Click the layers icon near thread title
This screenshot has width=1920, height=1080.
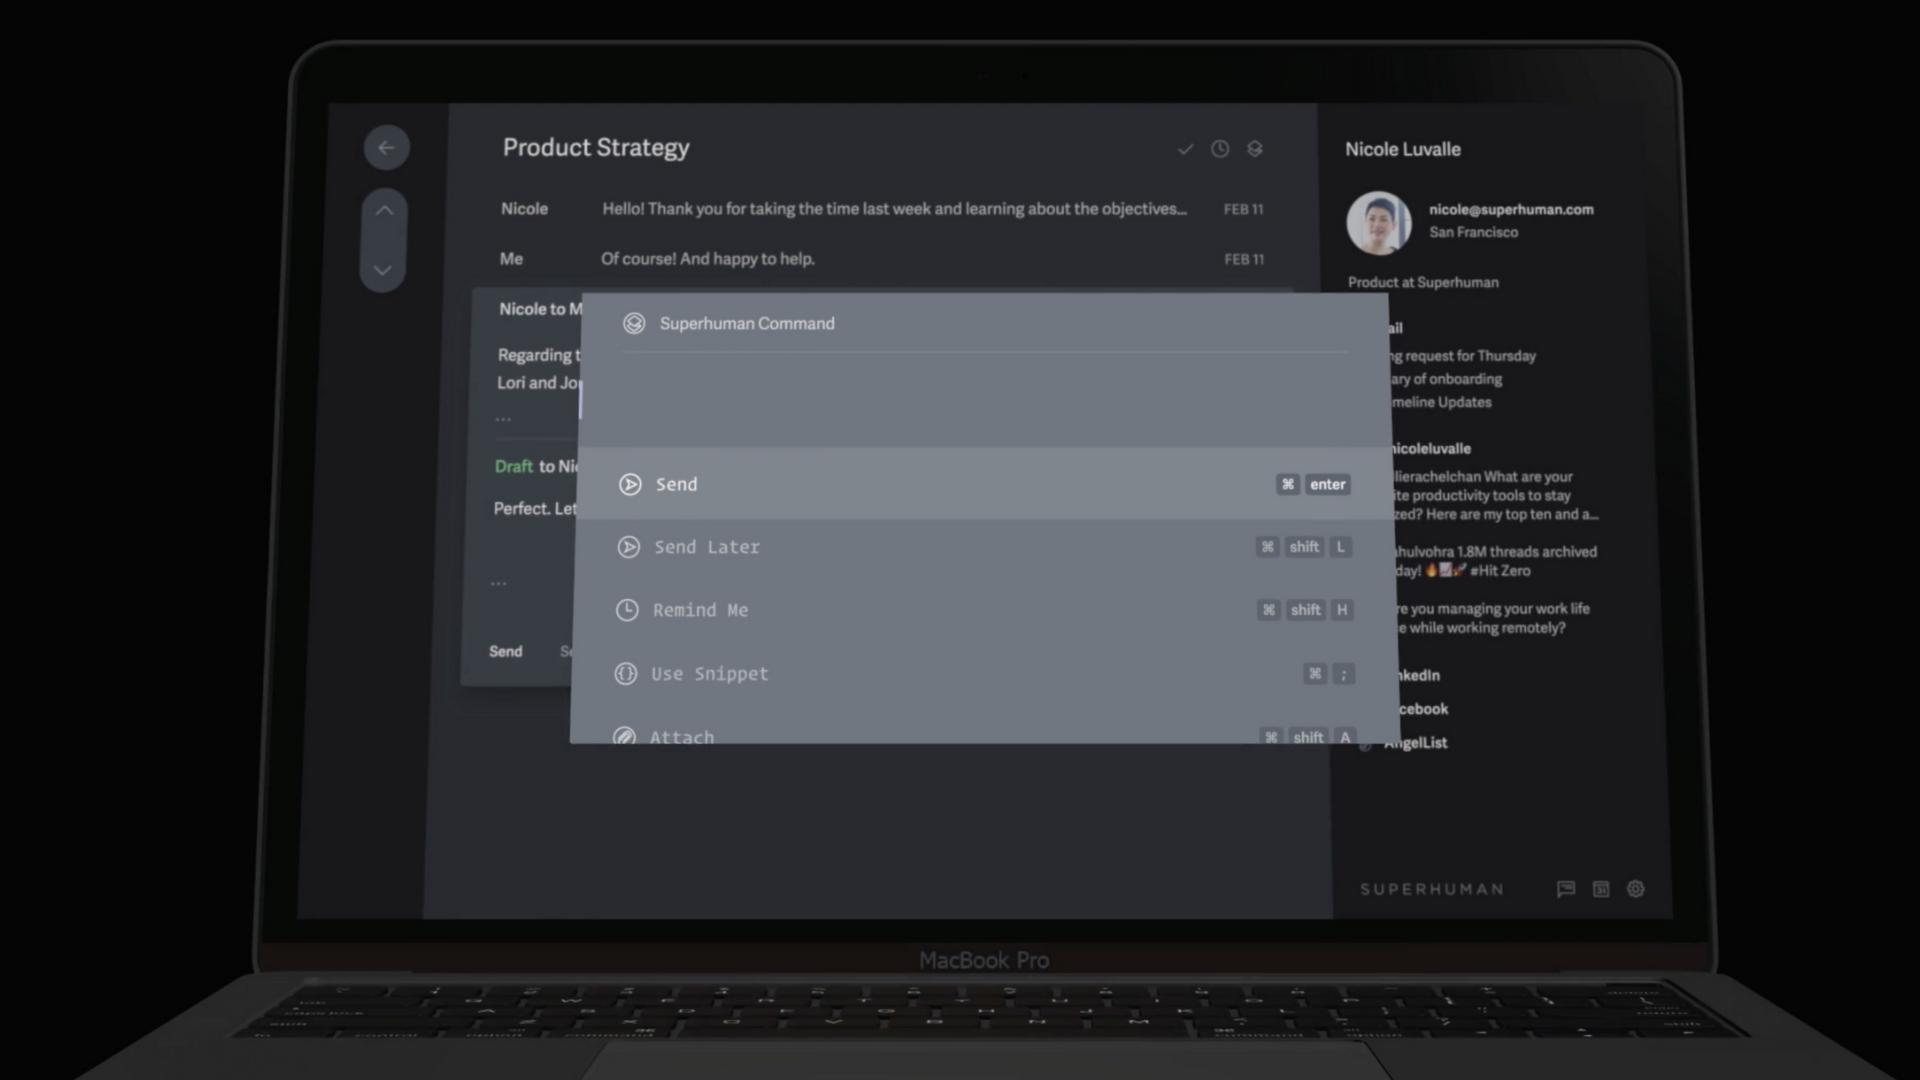point(1255,149)
